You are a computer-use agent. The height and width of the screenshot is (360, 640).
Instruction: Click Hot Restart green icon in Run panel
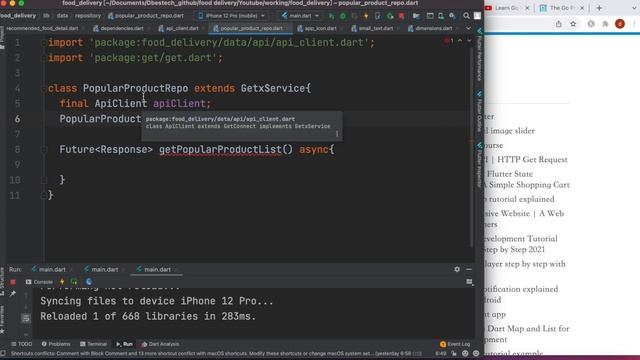[74, 282]
